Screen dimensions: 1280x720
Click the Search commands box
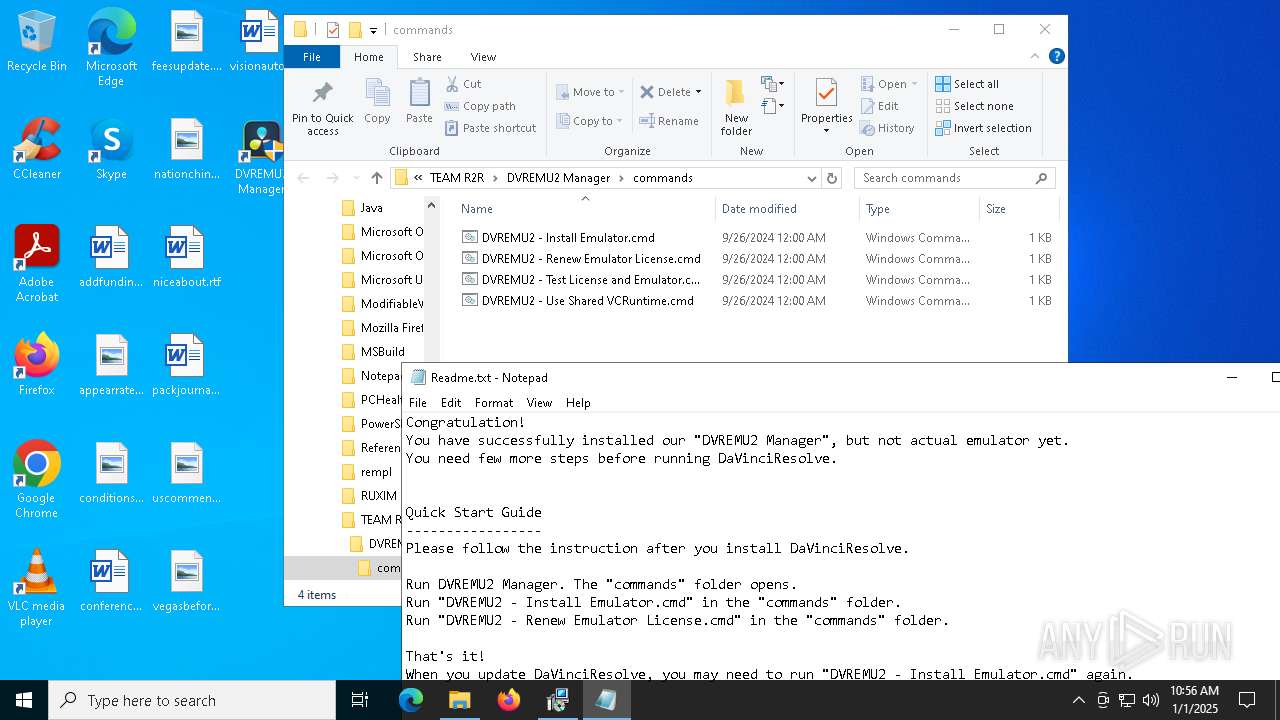[954, 178]
